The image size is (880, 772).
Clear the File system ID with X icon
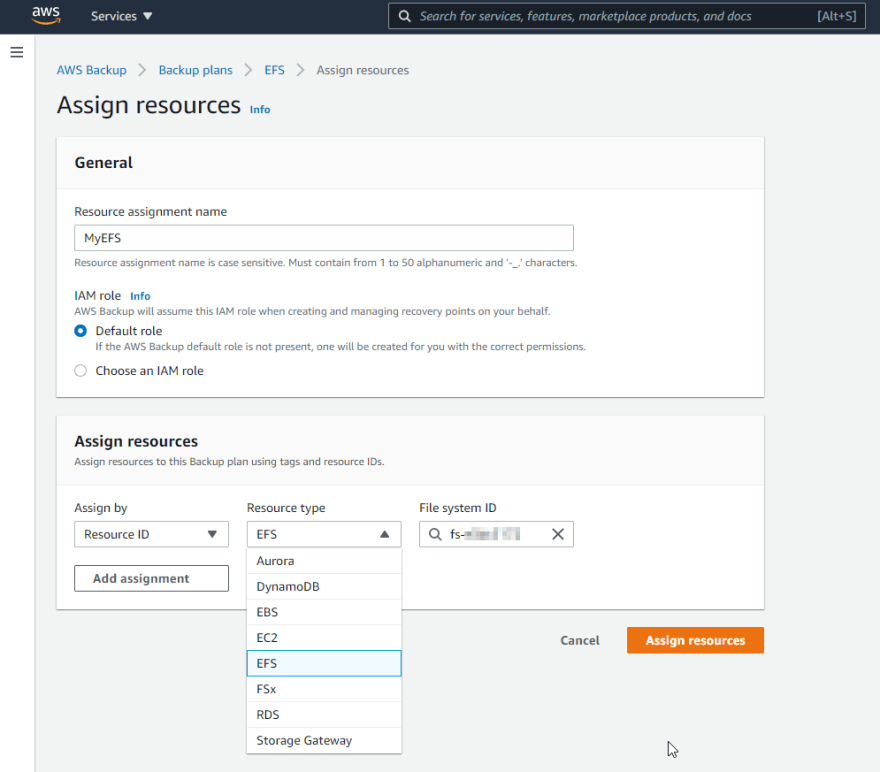557,534
